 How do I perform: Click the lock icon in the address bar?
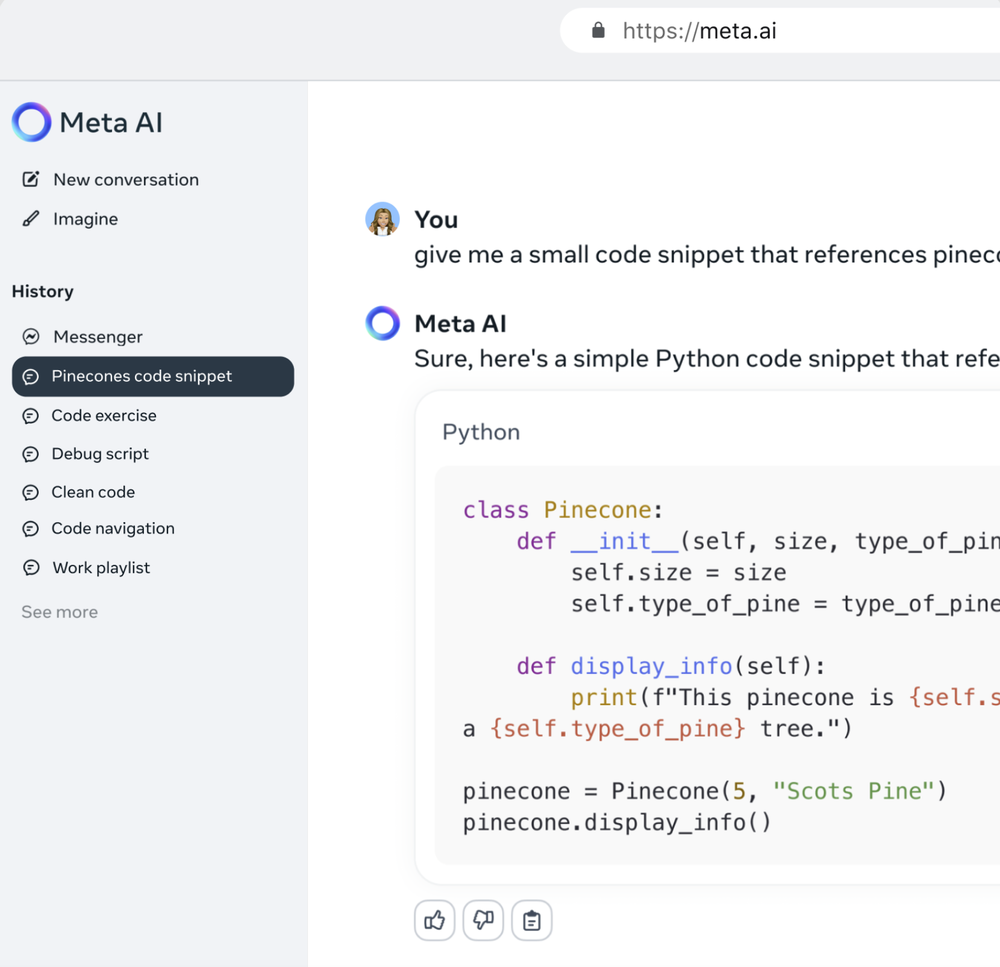point(598,30)
